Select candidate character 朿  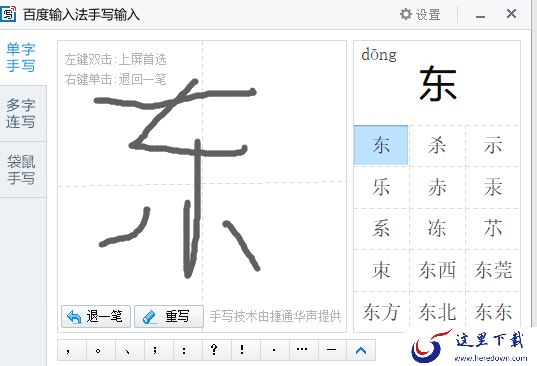[x=381, y=270]
